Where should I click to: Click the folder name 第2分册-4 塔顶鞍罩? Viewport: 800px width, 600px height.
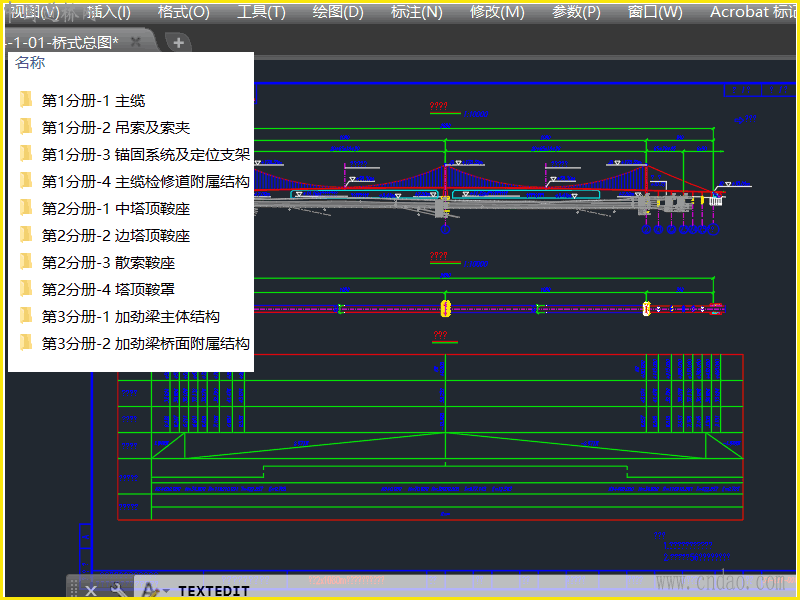click(x=108, y=289)
